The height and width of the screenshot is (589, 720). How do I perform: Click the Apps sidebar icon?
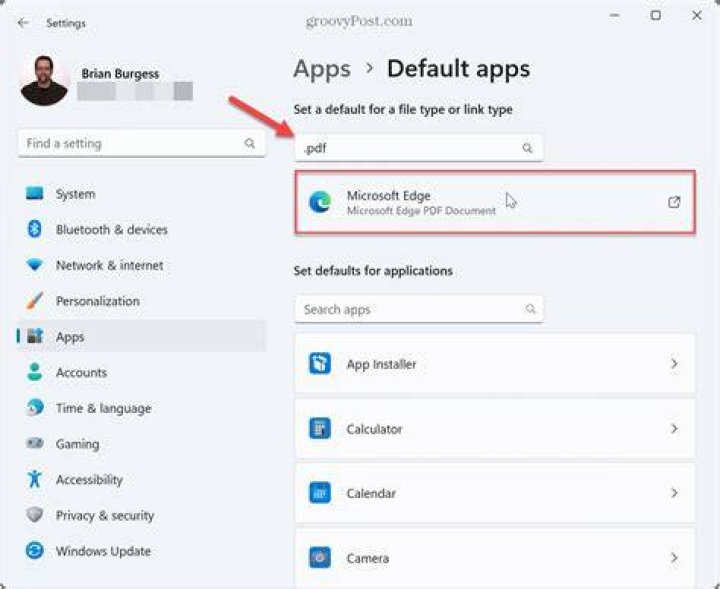(x=35, y=336)
